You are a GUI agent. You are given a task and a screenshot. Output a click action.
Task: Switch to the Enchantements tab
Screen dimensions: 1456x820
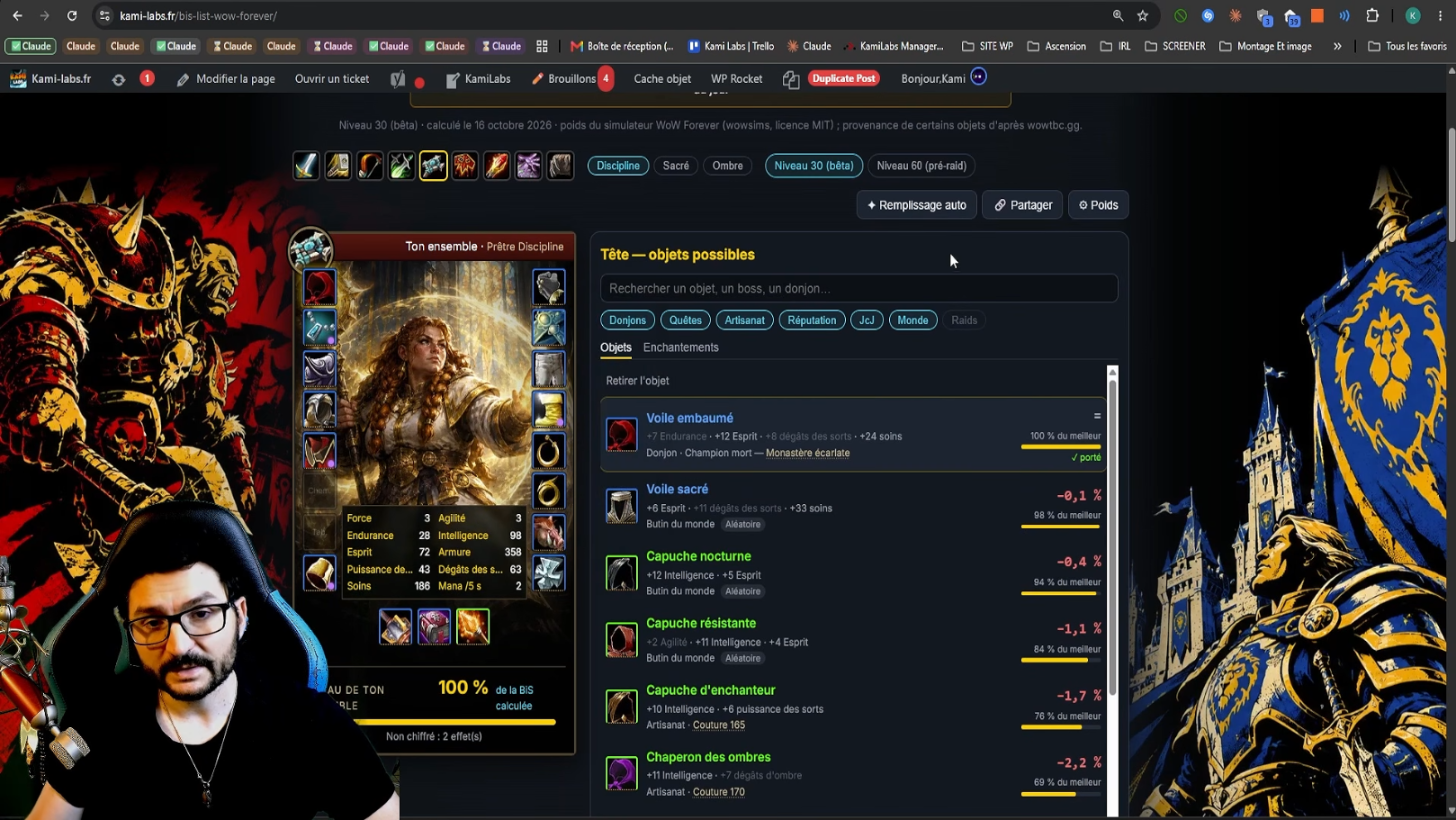[681, 347]
